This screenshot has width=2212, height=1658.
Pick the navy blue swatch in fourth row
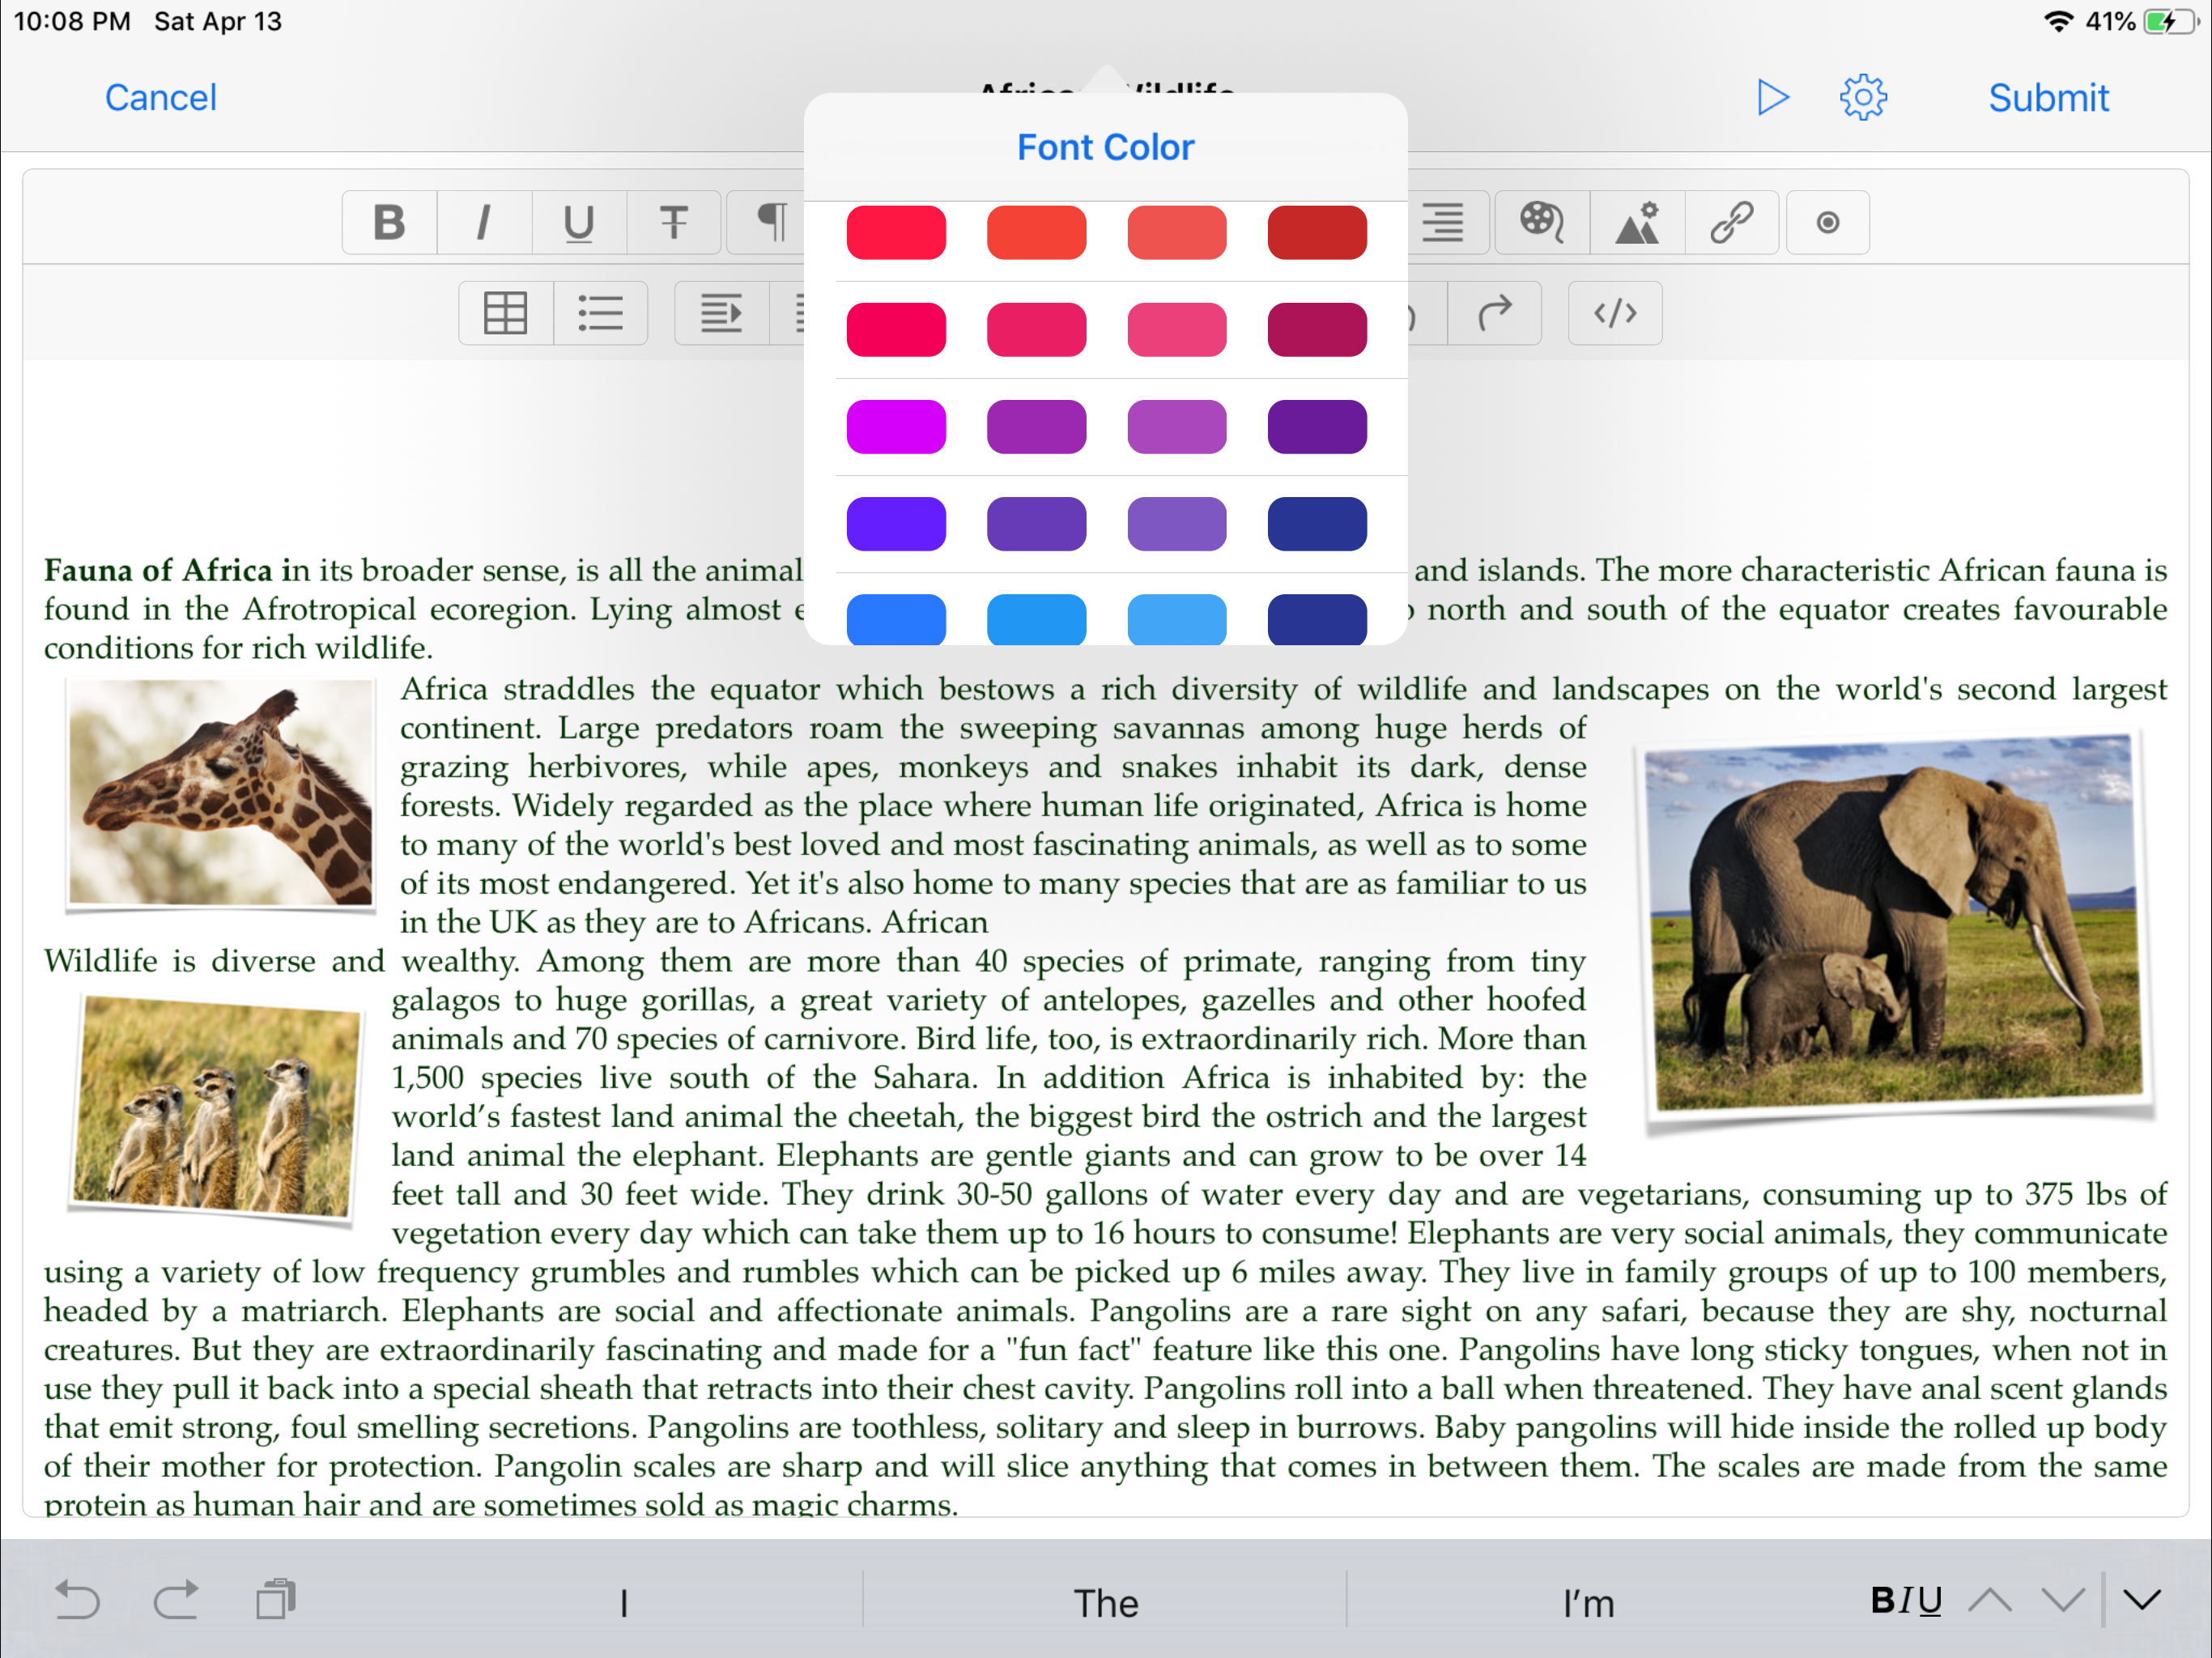pyautogui.click(x=1317, y=524)
